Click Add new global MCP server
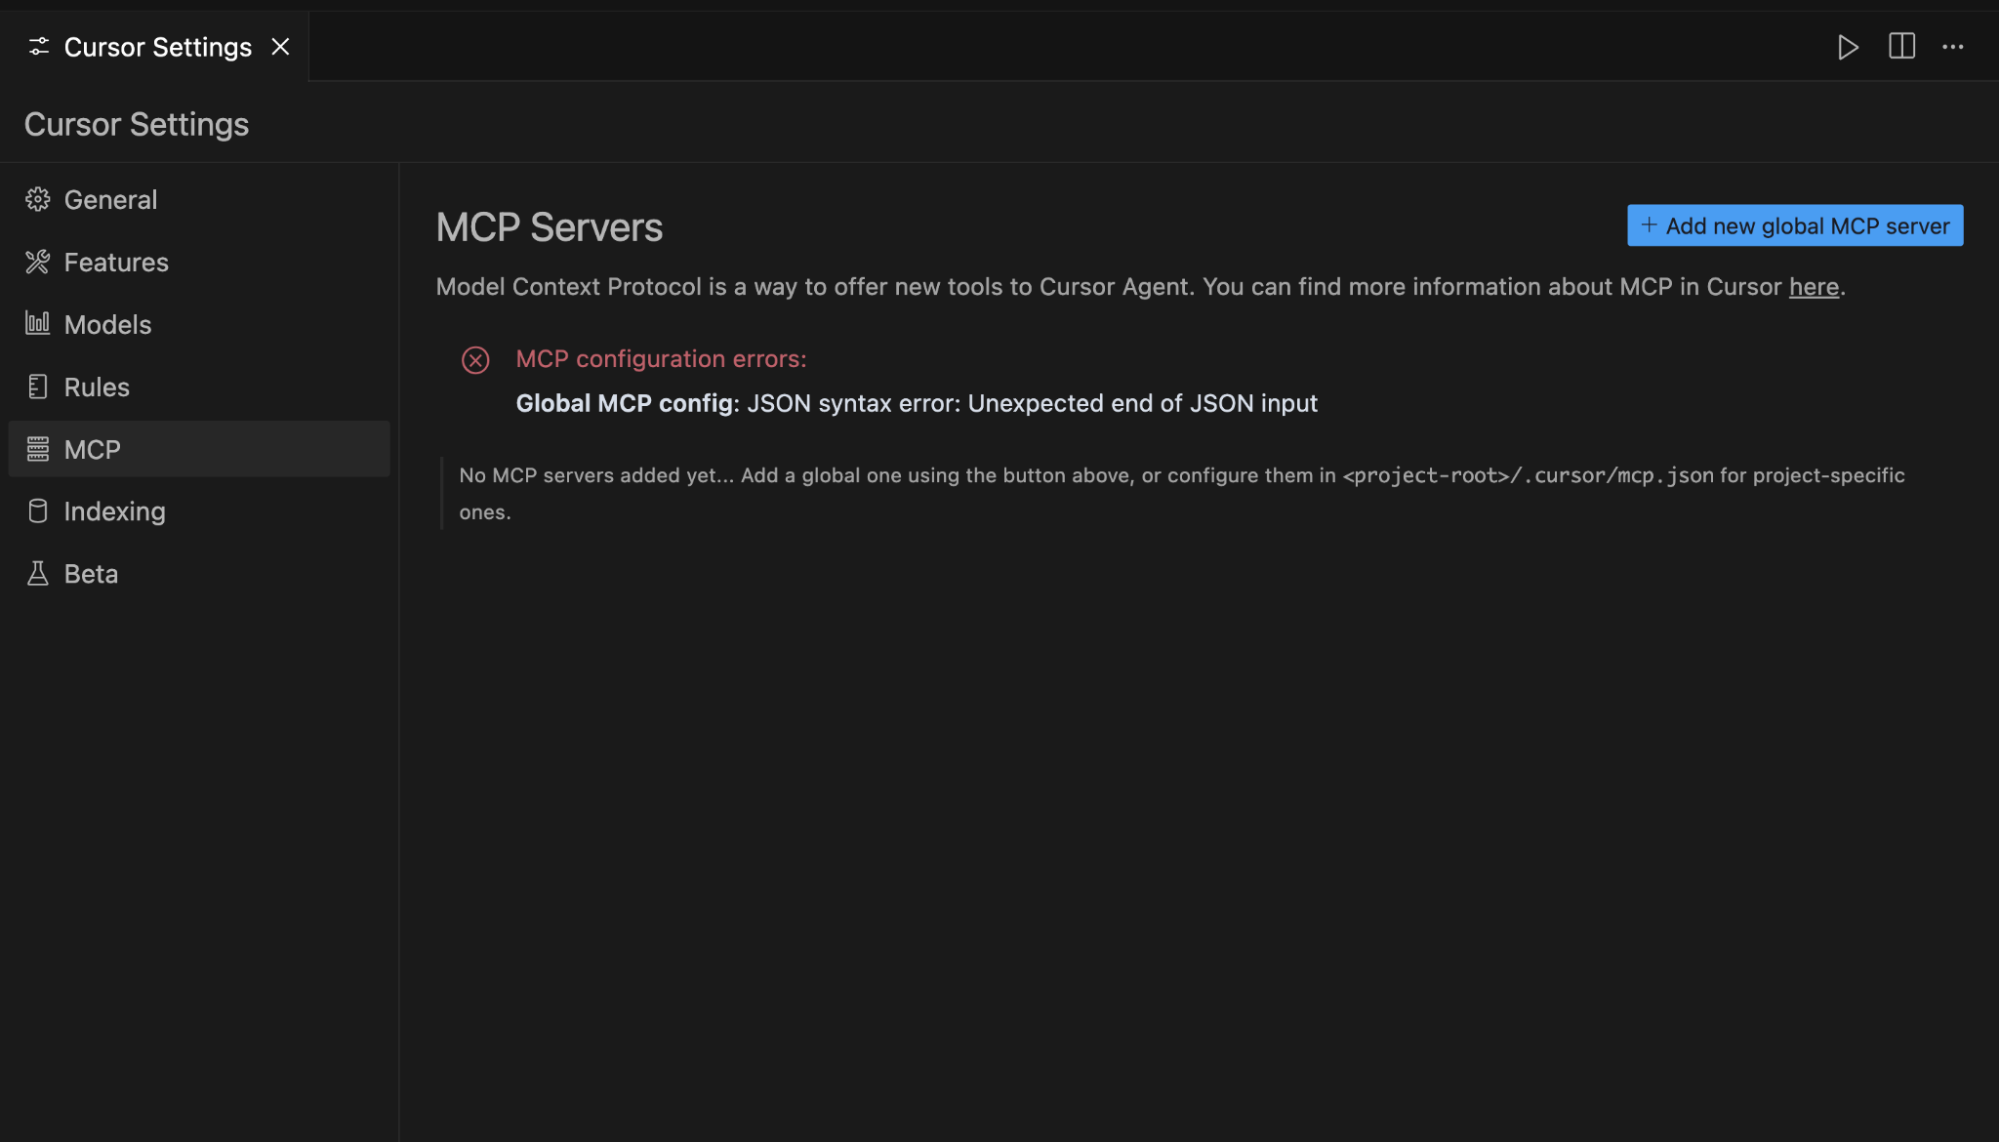Image resolution: width=1999 pixels, height=1143 pixels. tap(1794, 224)
